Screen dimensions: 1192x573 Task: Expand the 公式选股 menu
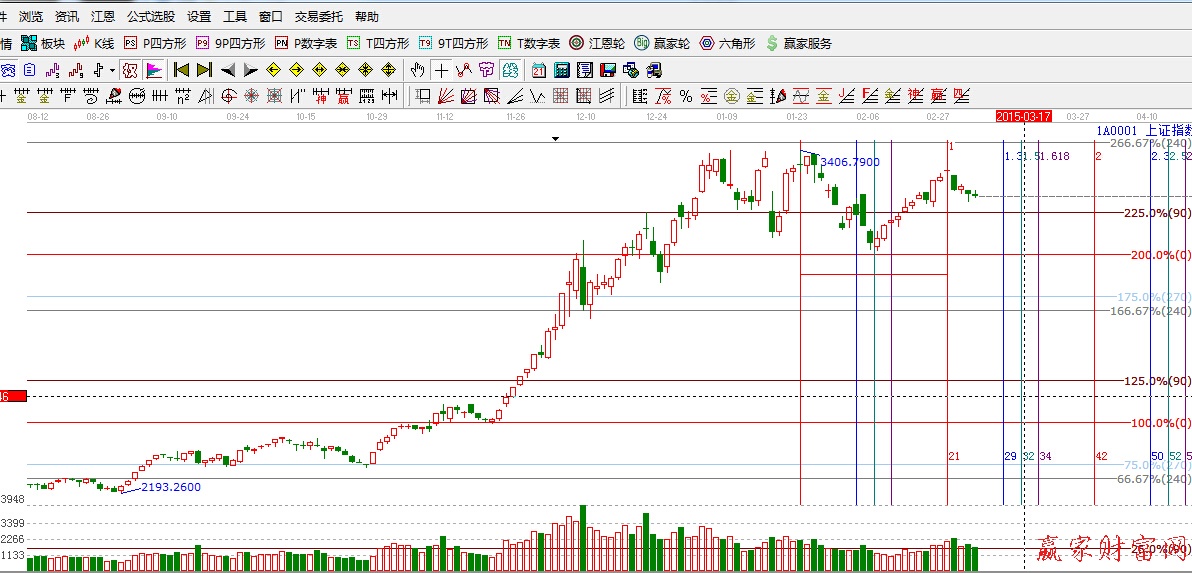[x=150, y=17]
